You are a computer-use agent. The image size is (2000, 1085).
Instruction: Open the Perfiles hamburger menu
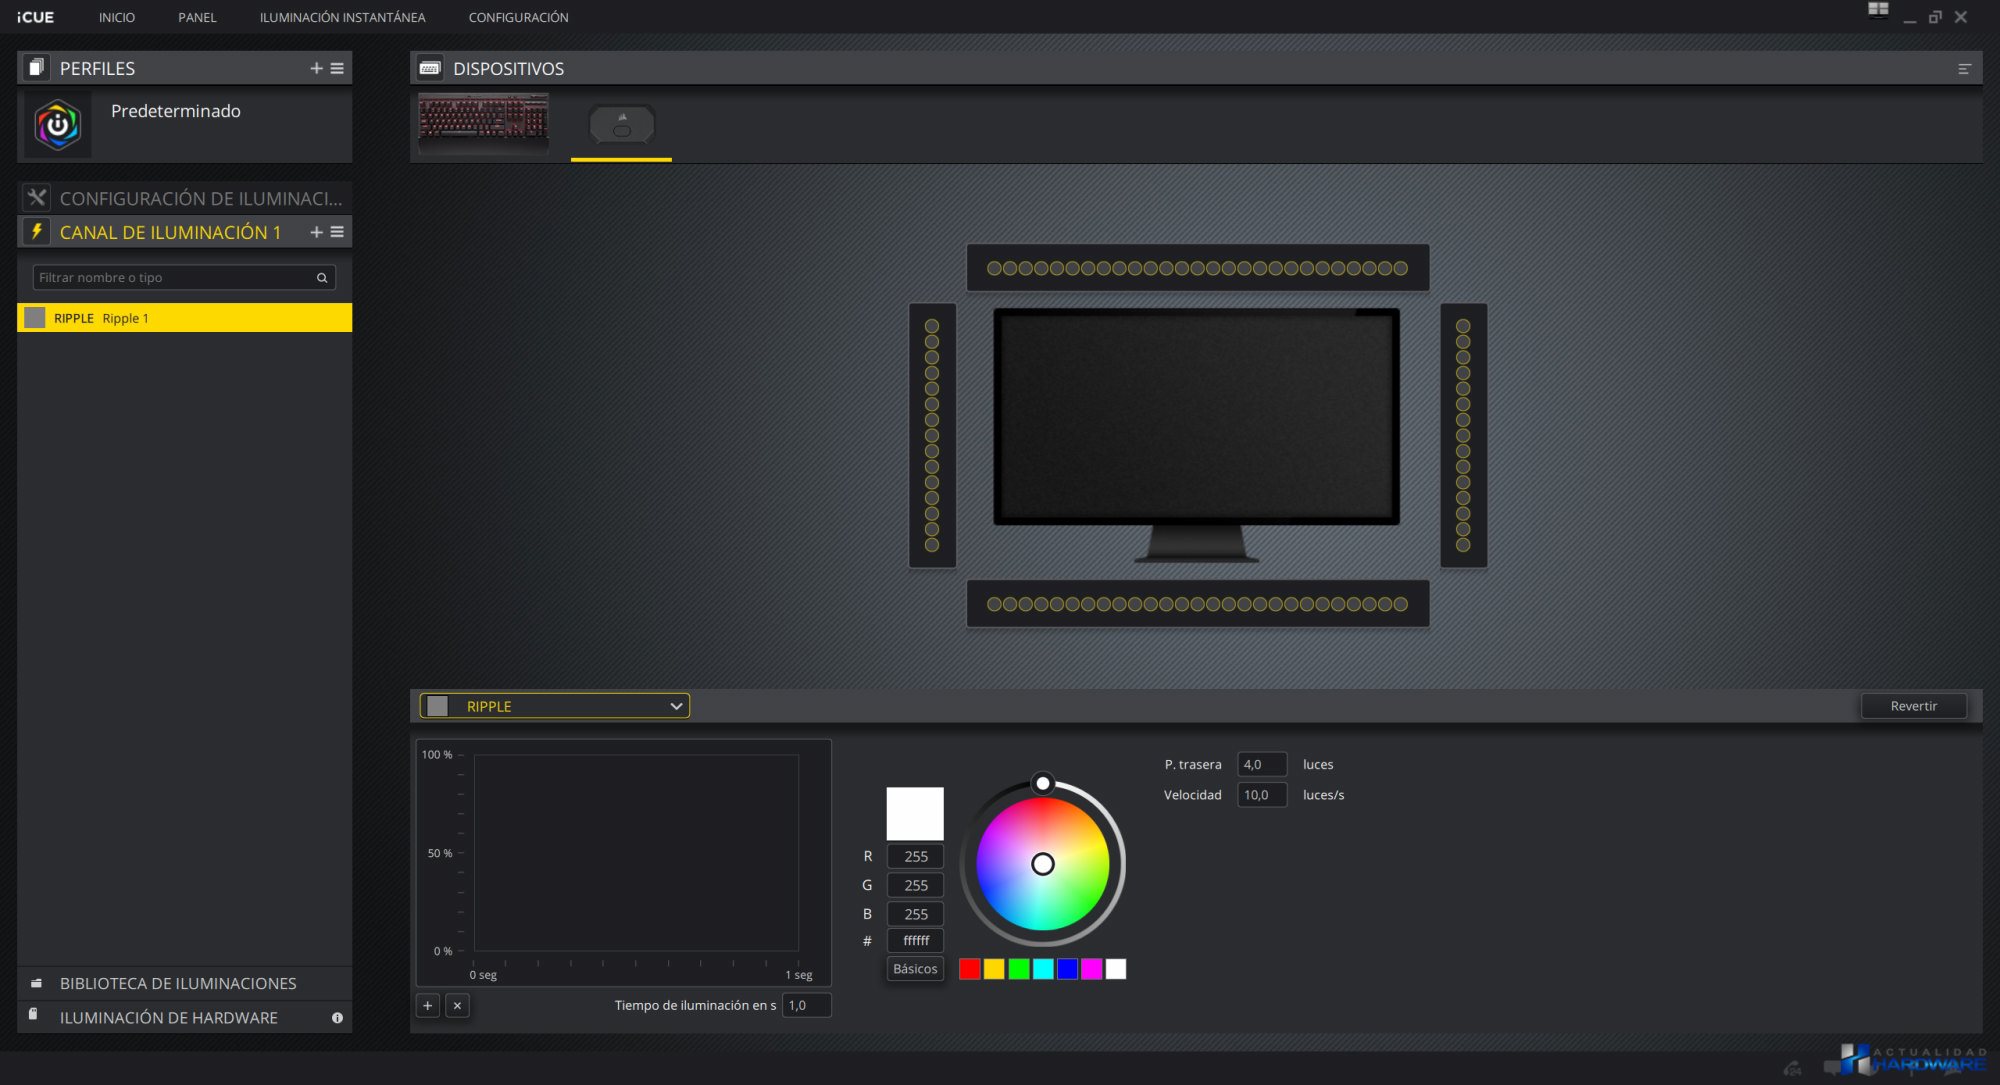pos(337,68)
